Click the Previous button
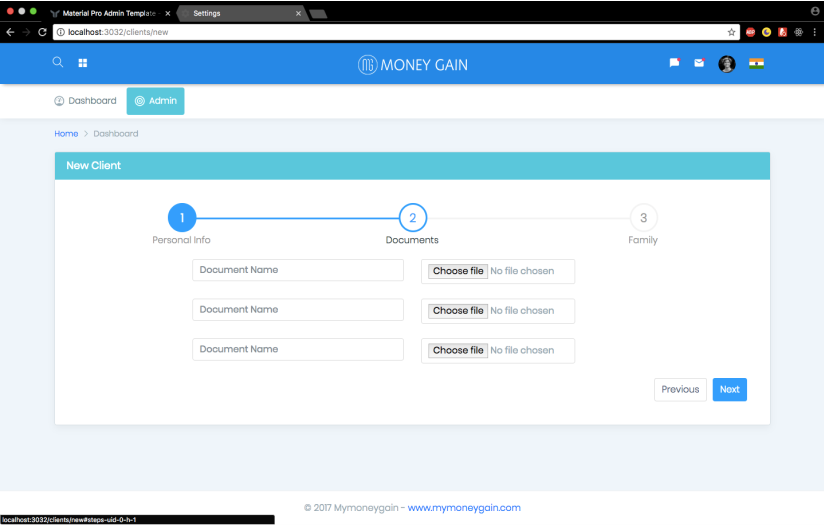Screen dimensions: 825x525 680,390
